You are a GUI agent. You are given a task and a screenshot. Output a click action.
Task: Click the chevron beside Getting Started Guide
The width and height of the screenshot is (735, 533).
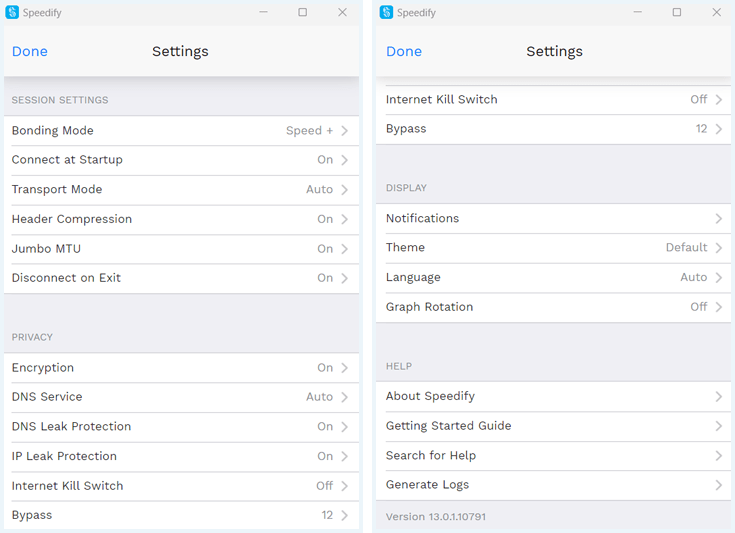tap(719, 426)
